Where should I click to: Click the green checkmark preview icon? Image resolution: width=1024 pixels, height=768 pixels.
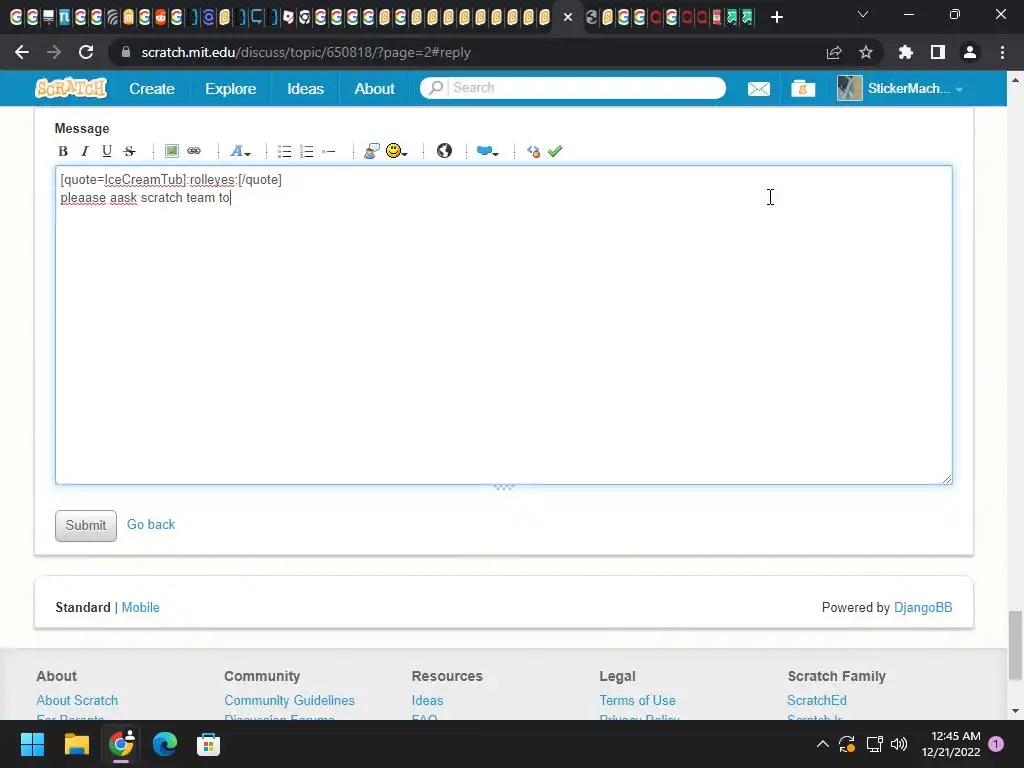pyautogui.click(x=555, y=151)
